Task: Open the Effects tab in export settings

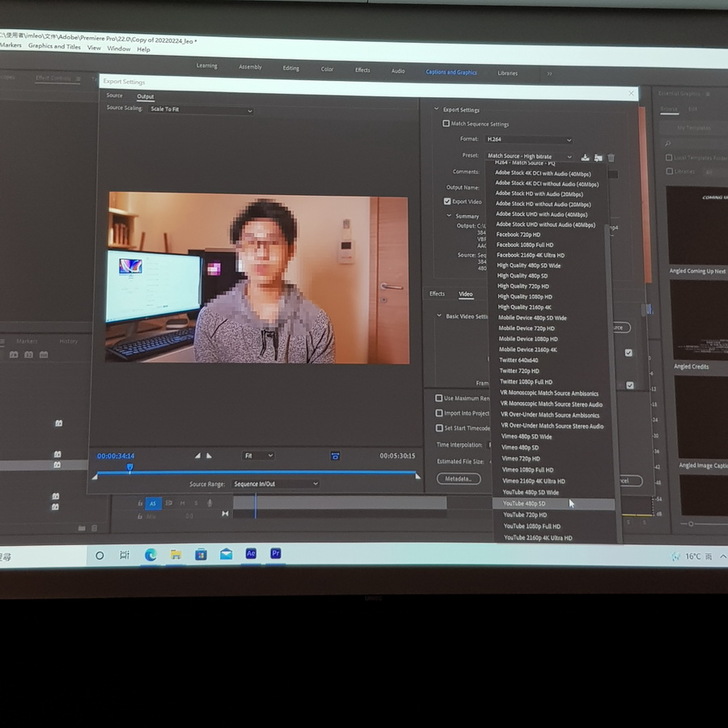Action: [437, 293]
